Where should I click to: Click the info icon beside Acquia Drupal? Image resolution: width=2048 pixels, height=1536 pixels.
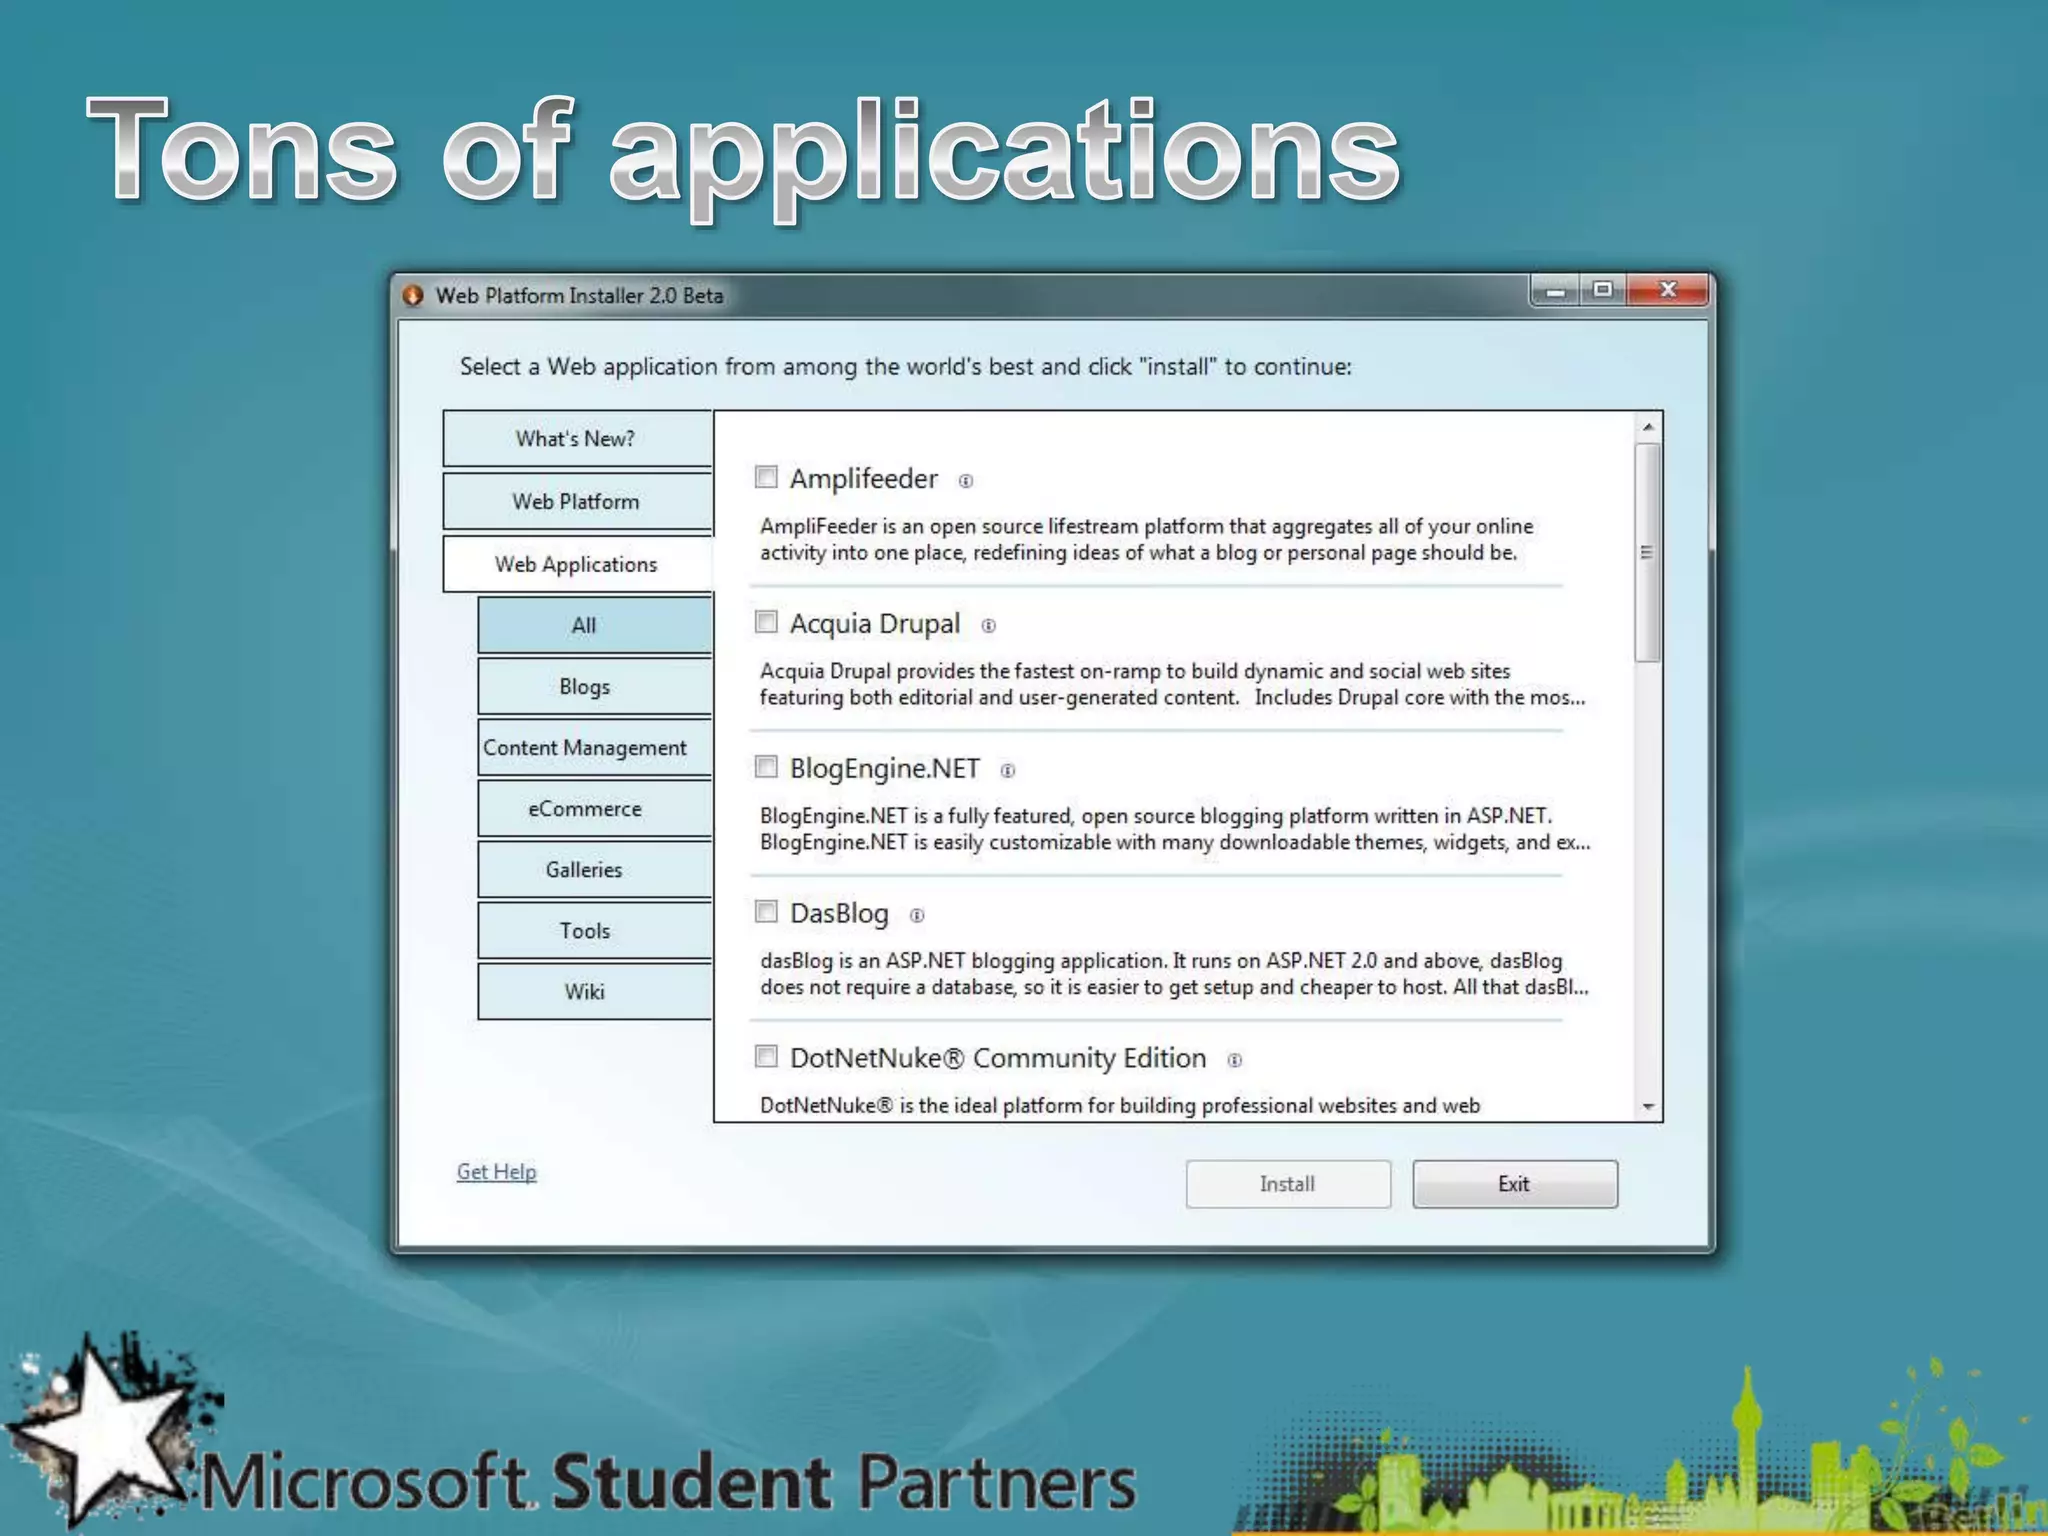point(988,626)
